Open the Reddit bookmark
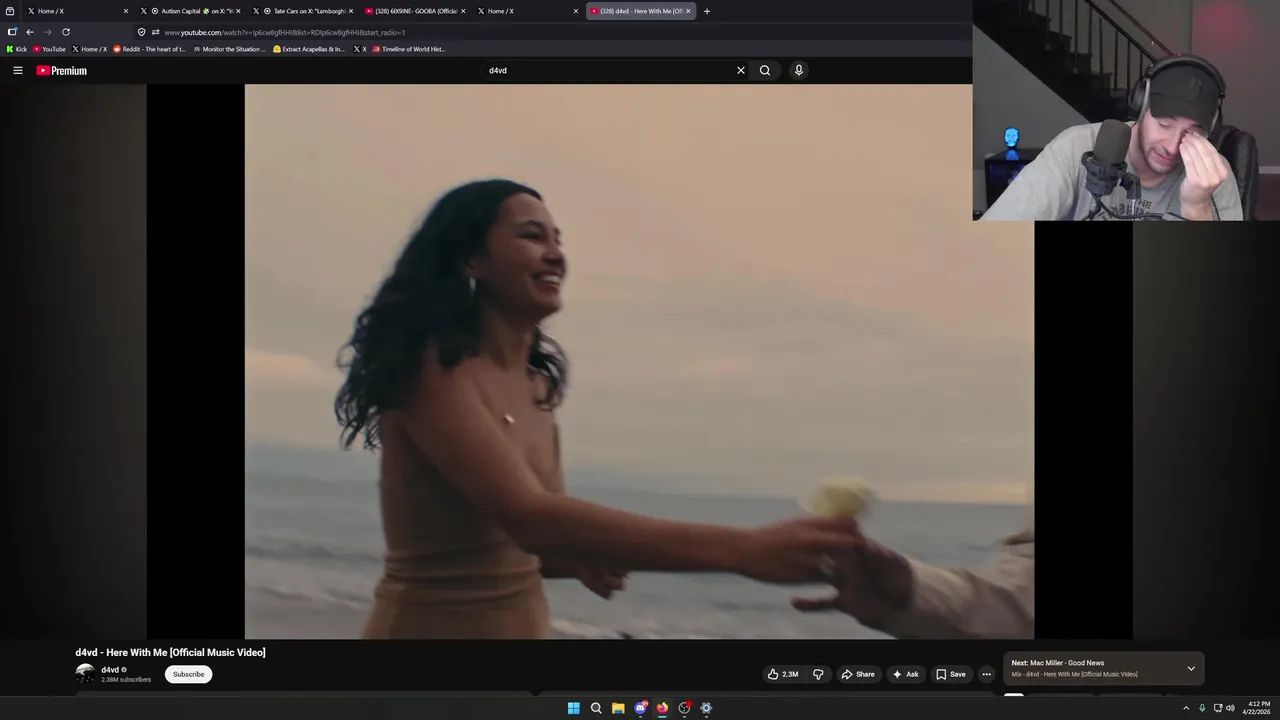This screenshot has width=1280, height=720. click(149, 49)
